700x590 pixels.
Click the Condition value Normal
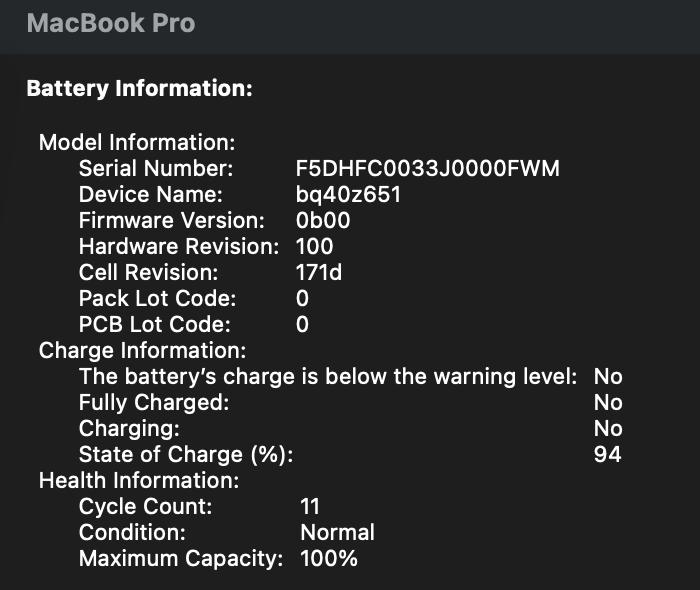(337, 532)
